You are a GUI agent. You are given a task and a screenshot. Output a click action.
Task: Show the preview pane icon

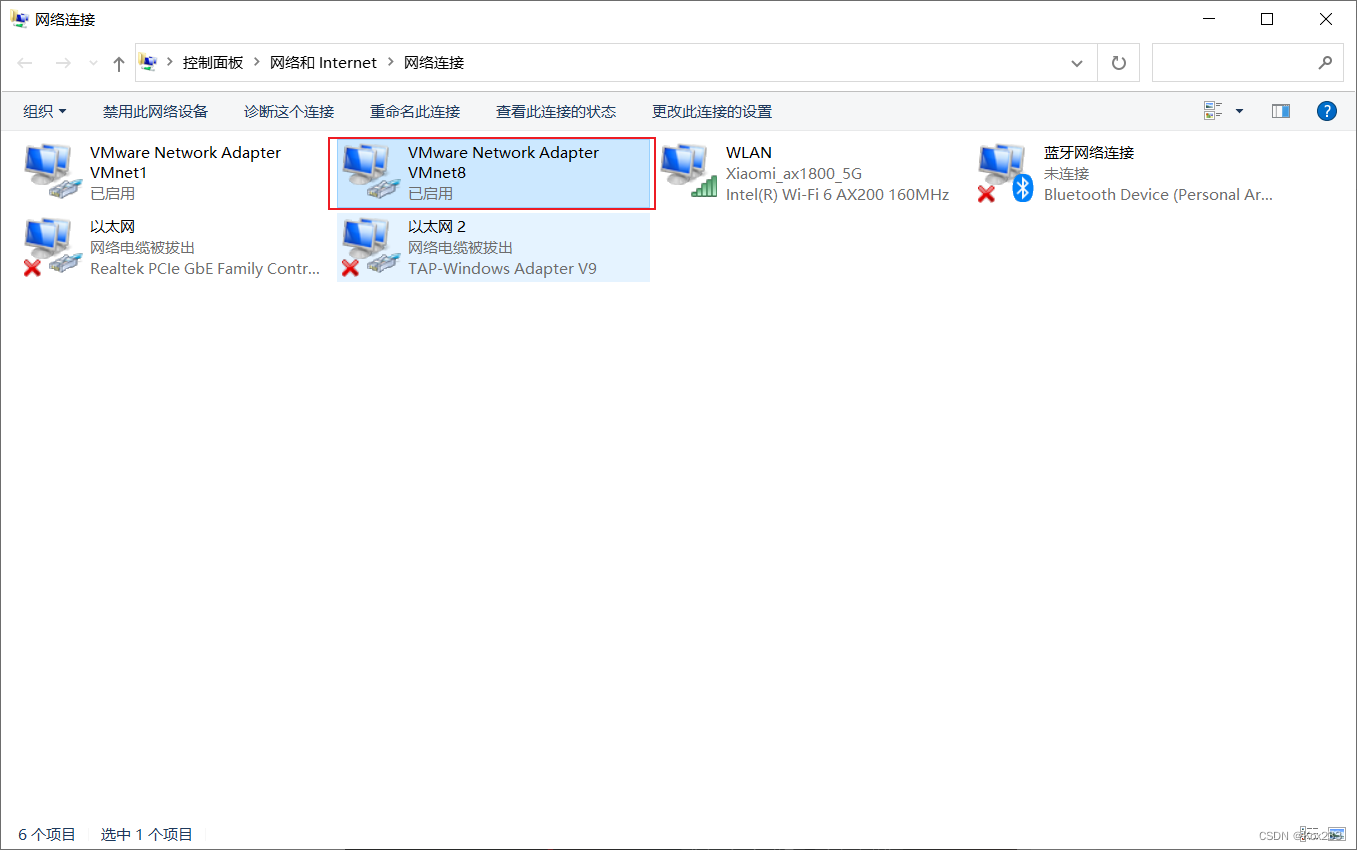pos(1280,111)
